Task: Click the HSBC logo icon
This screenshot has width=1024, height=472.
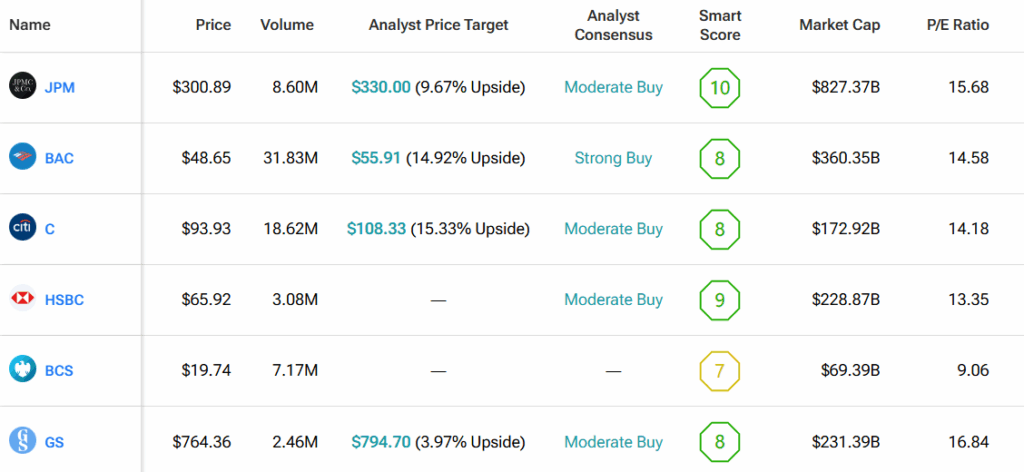Action: click(x=23, y=300)
